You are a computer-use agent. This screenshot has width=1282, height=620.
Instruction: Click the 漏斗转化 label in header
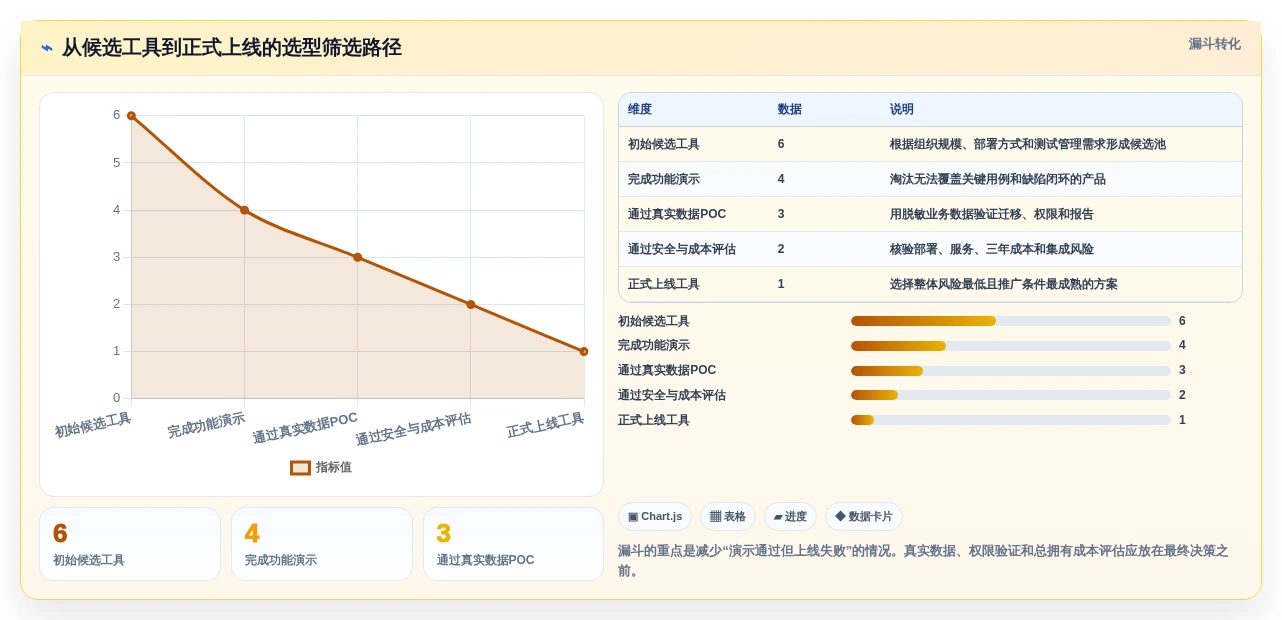(x=1214, y=44)
